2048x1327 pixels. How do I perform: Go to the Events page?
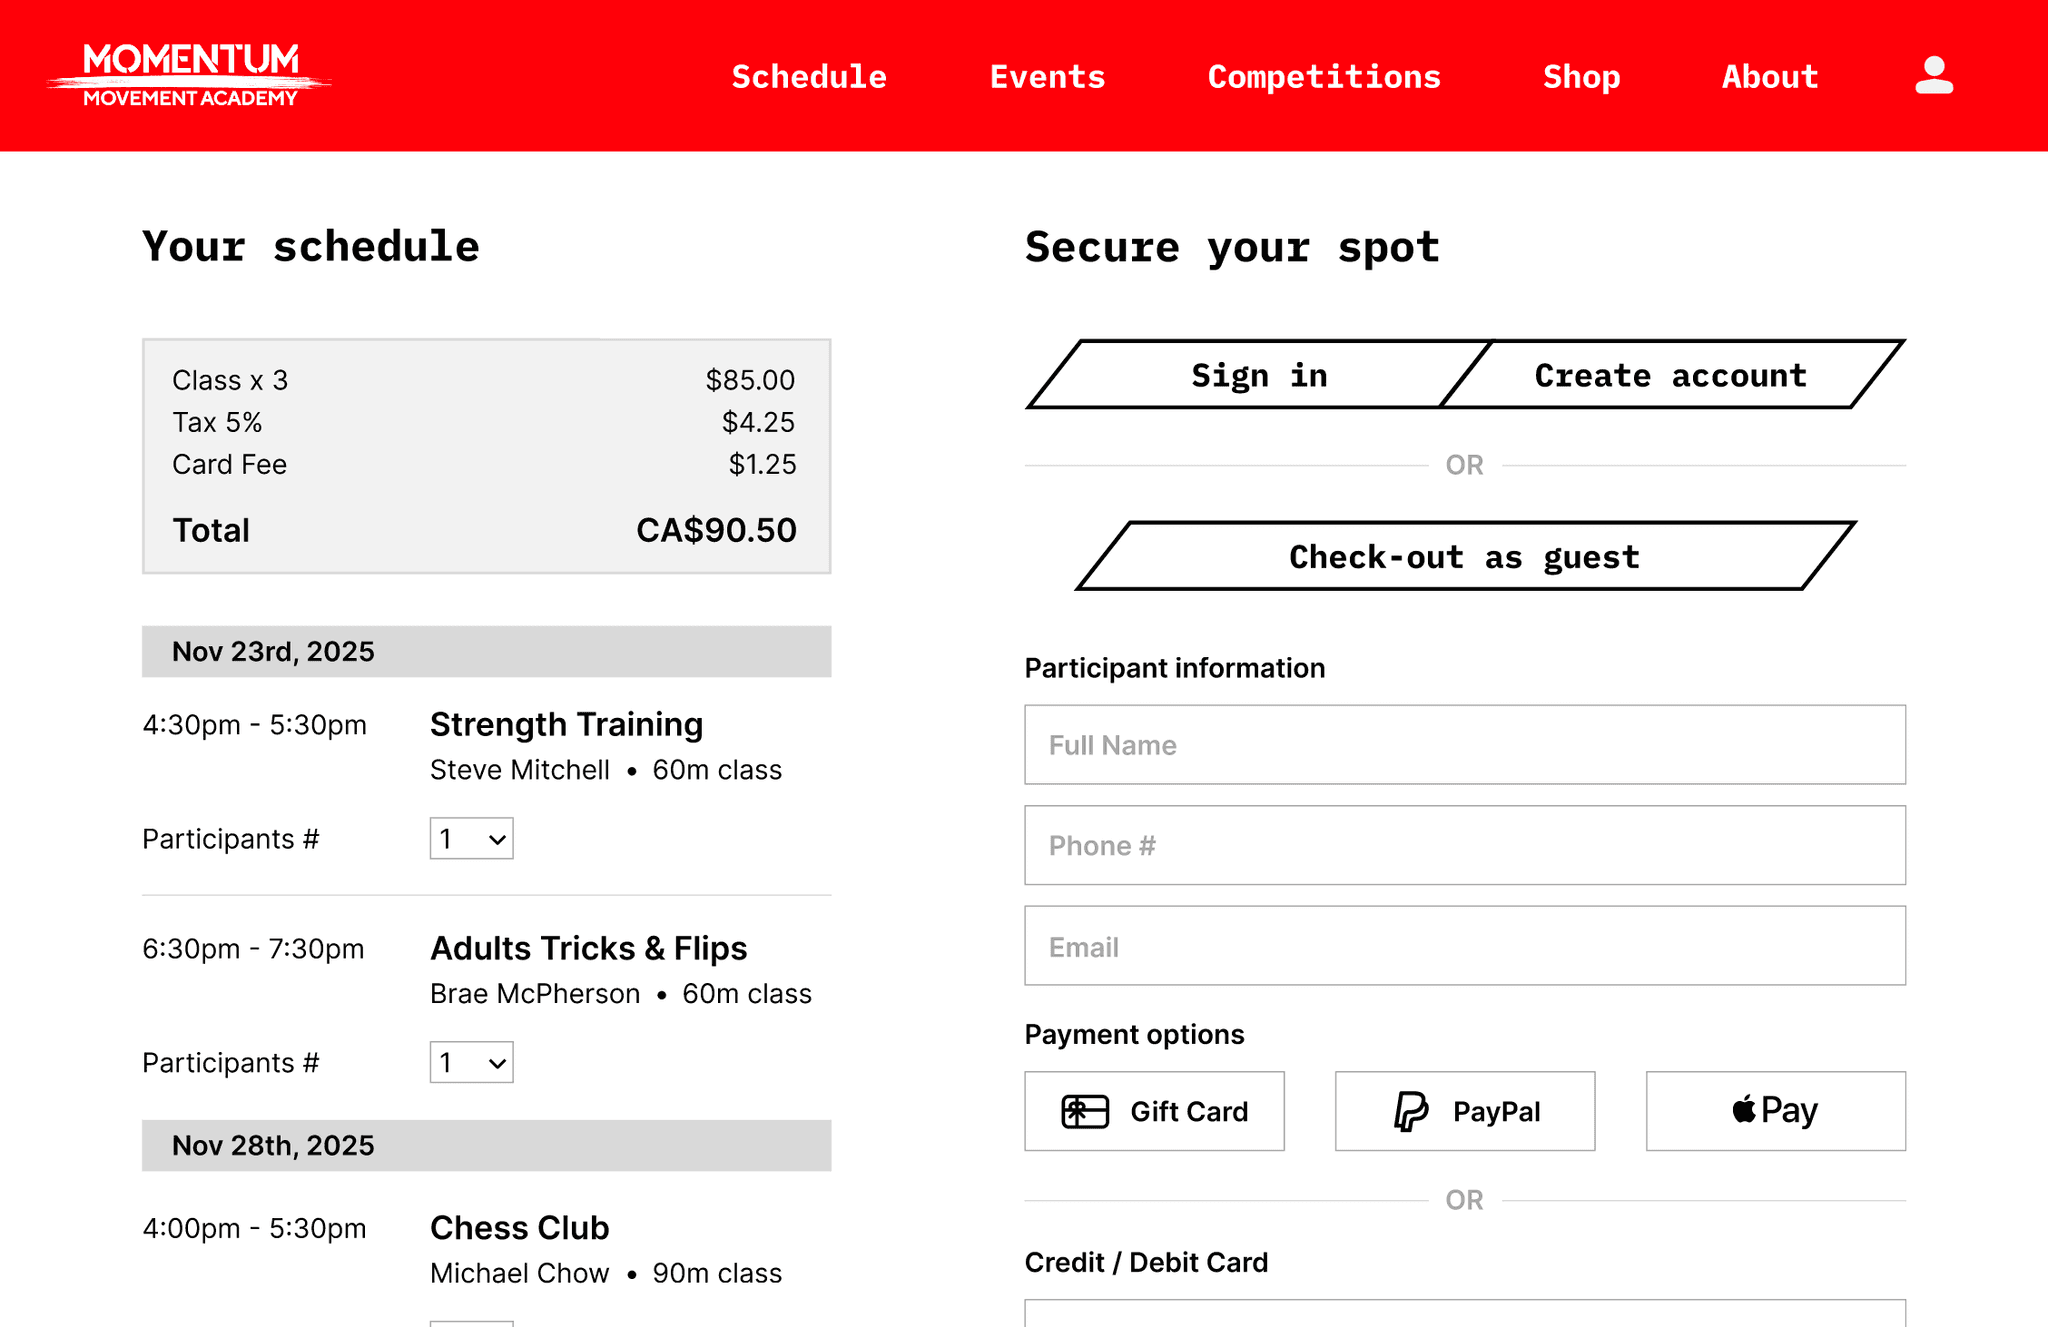click(x=1047, y=77)
